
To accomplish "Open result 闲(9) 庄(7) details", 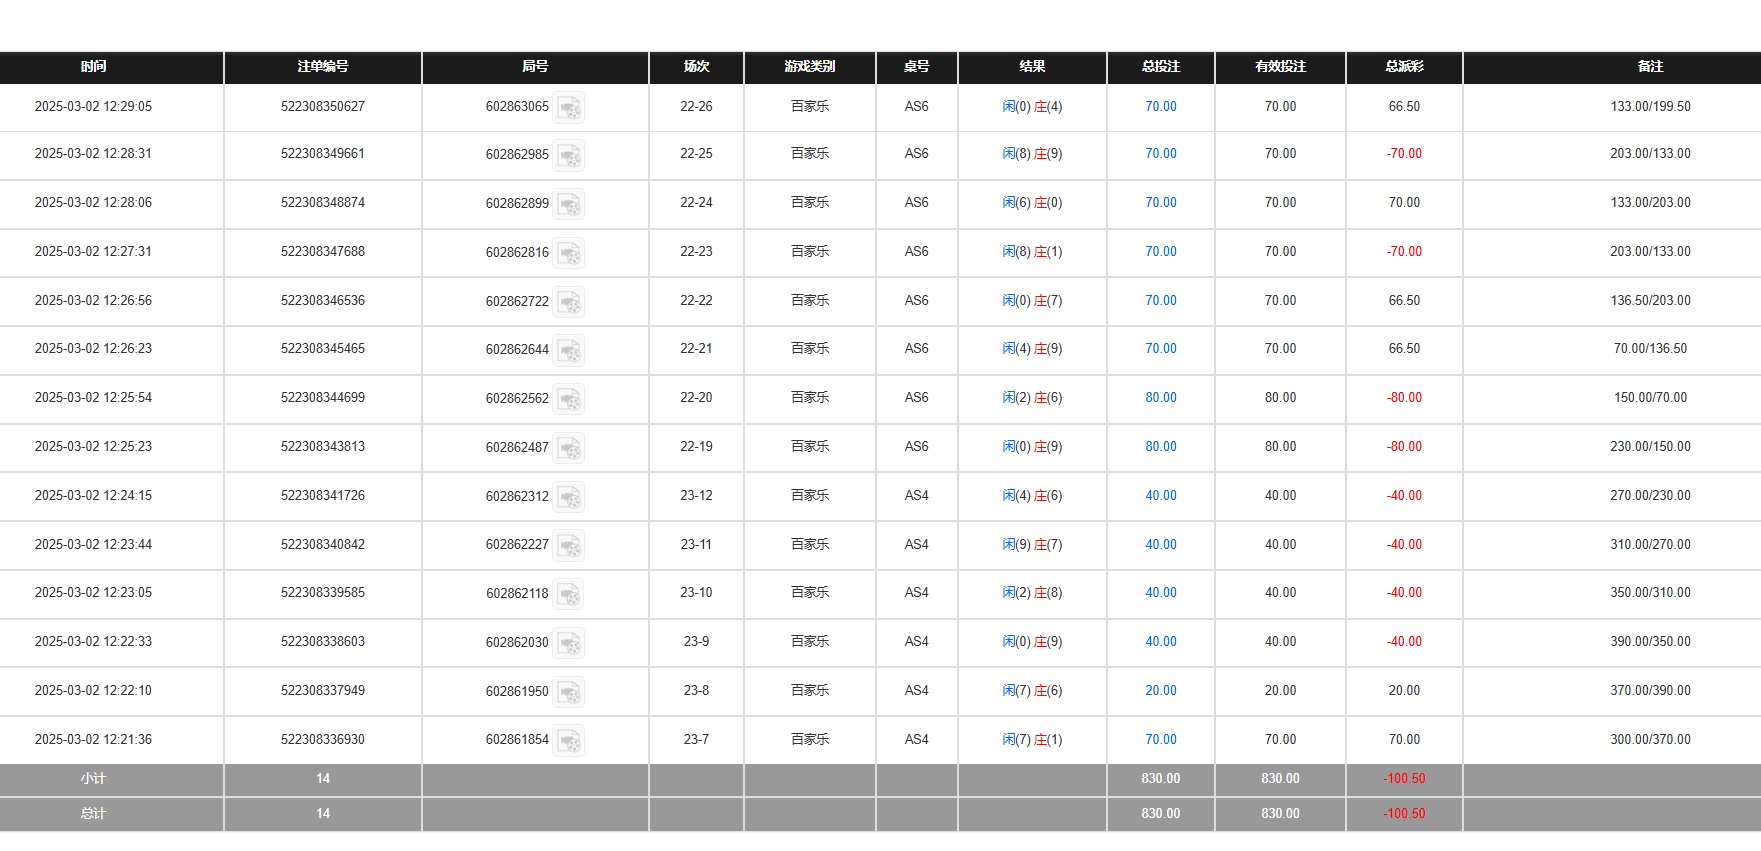I will coord(1032,545).
